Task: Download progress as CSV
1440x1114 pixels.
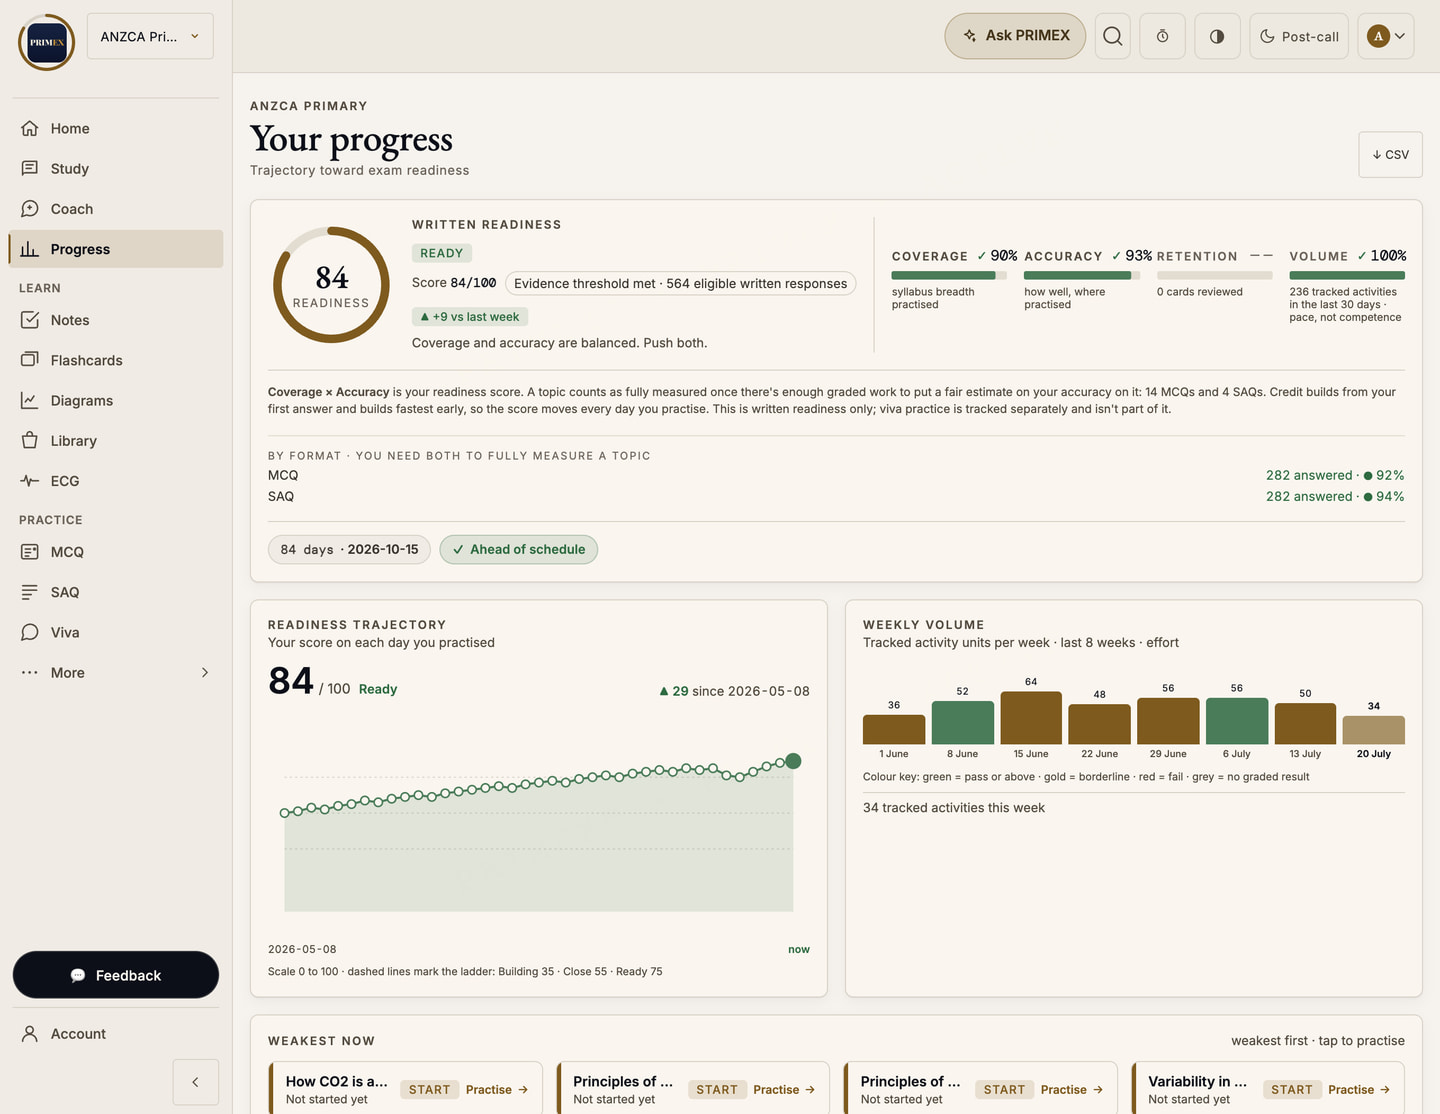Action: 1390,155
